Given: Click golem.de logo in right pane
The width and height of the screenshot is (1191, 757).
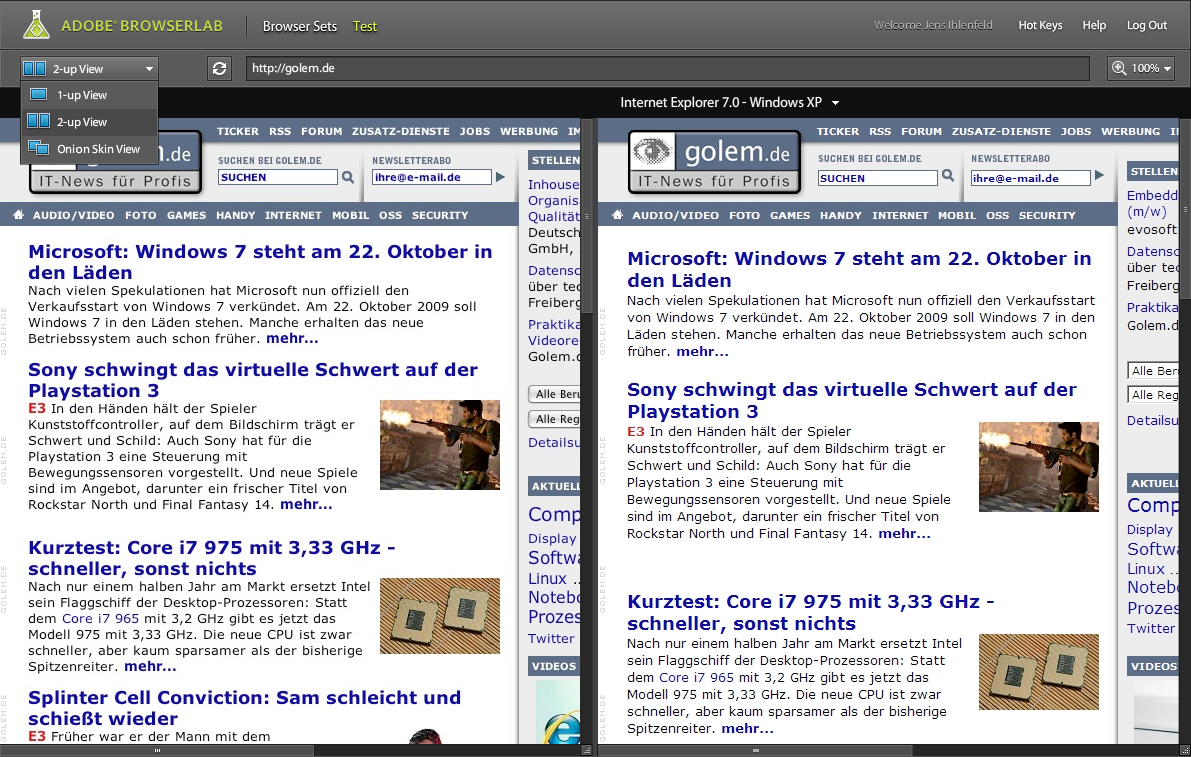Looking at the screenshot, I should coord(714,161).
